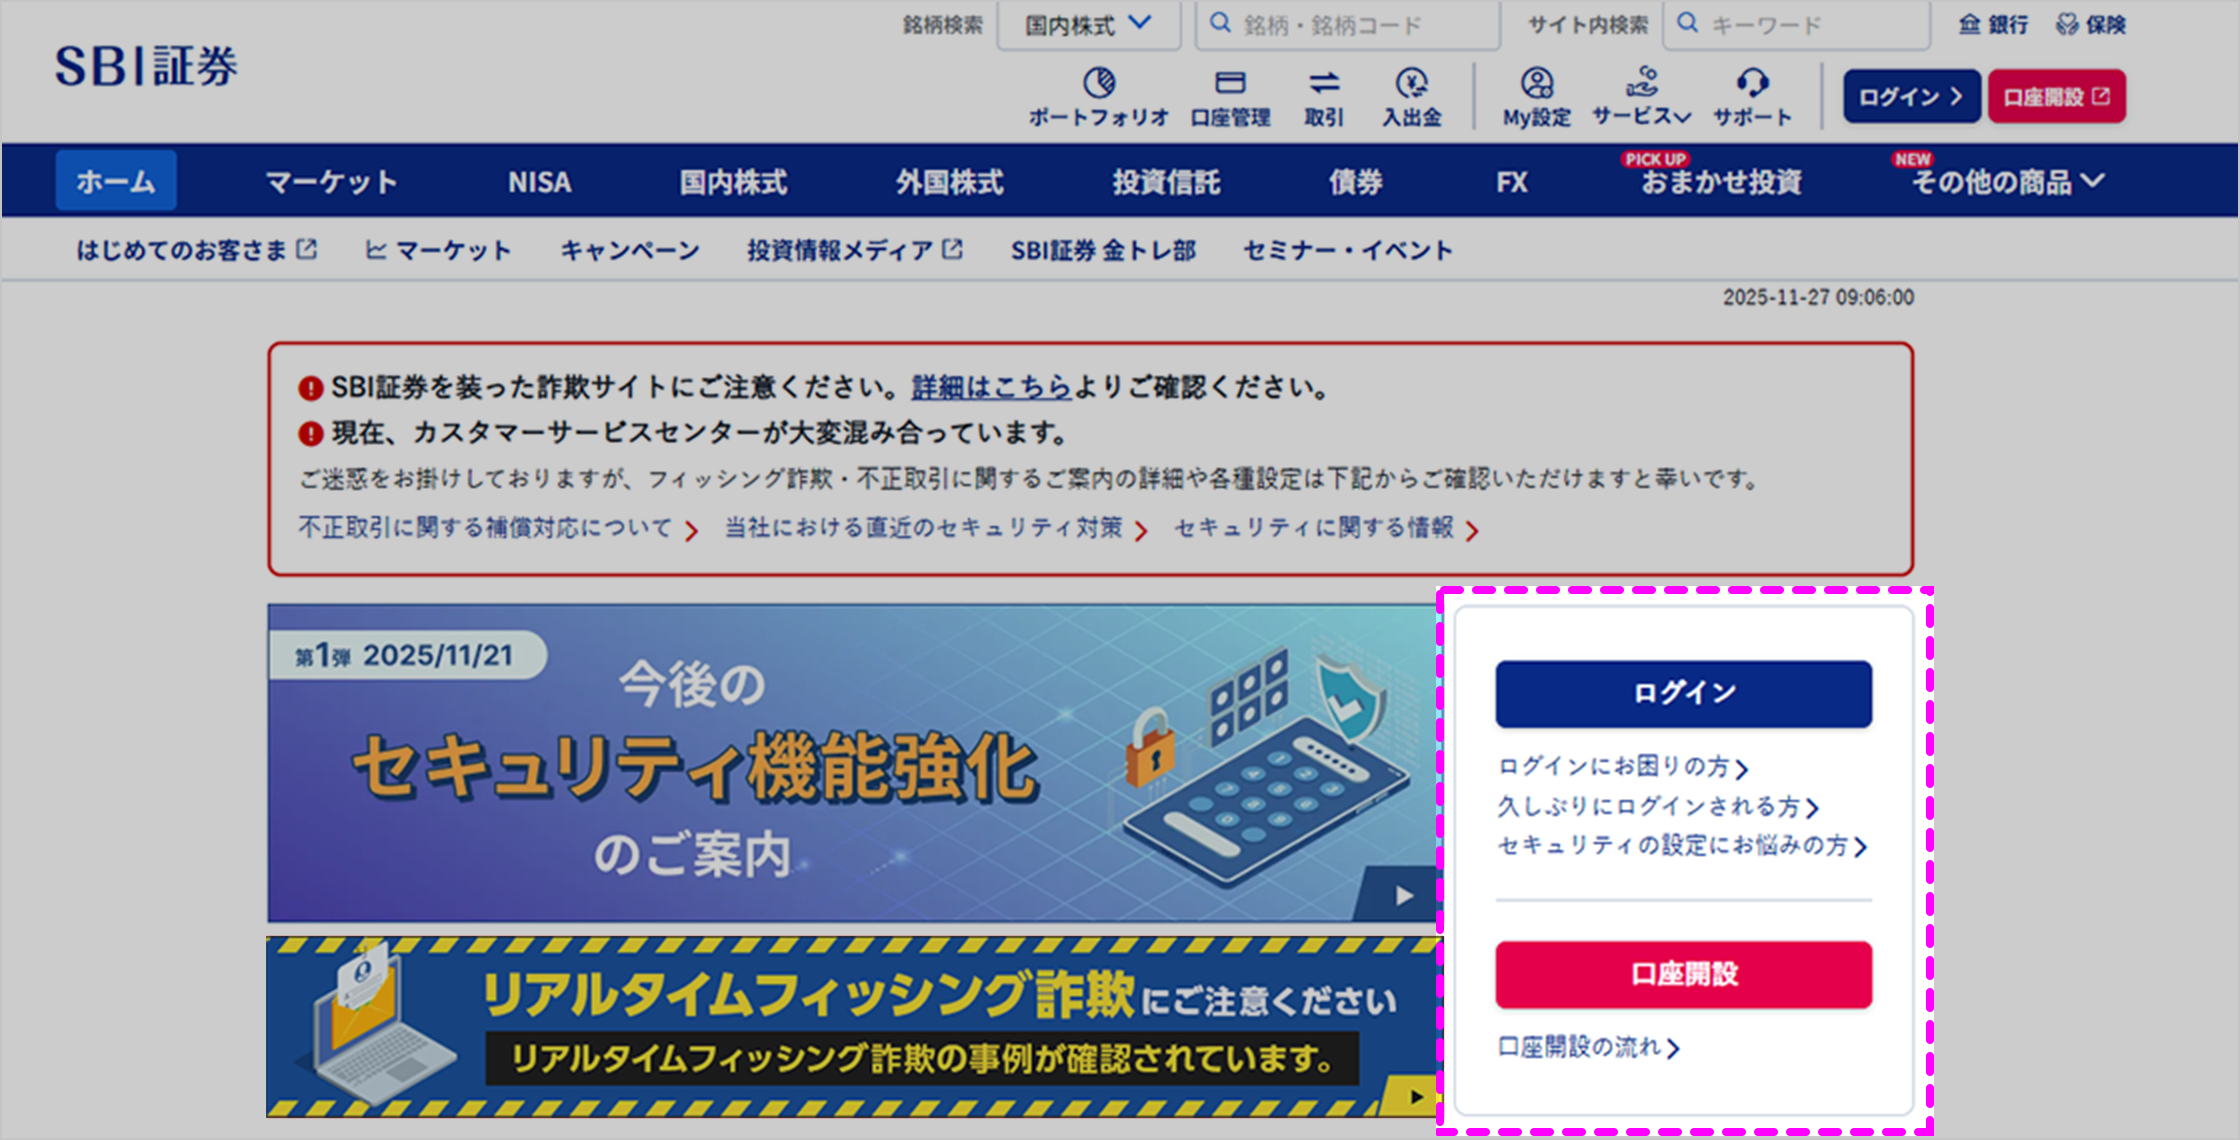Screen dimensions: 2240x1140
Task: Open the 詳細はこちら fraud warning link
Action: click(x=990, y=387)
